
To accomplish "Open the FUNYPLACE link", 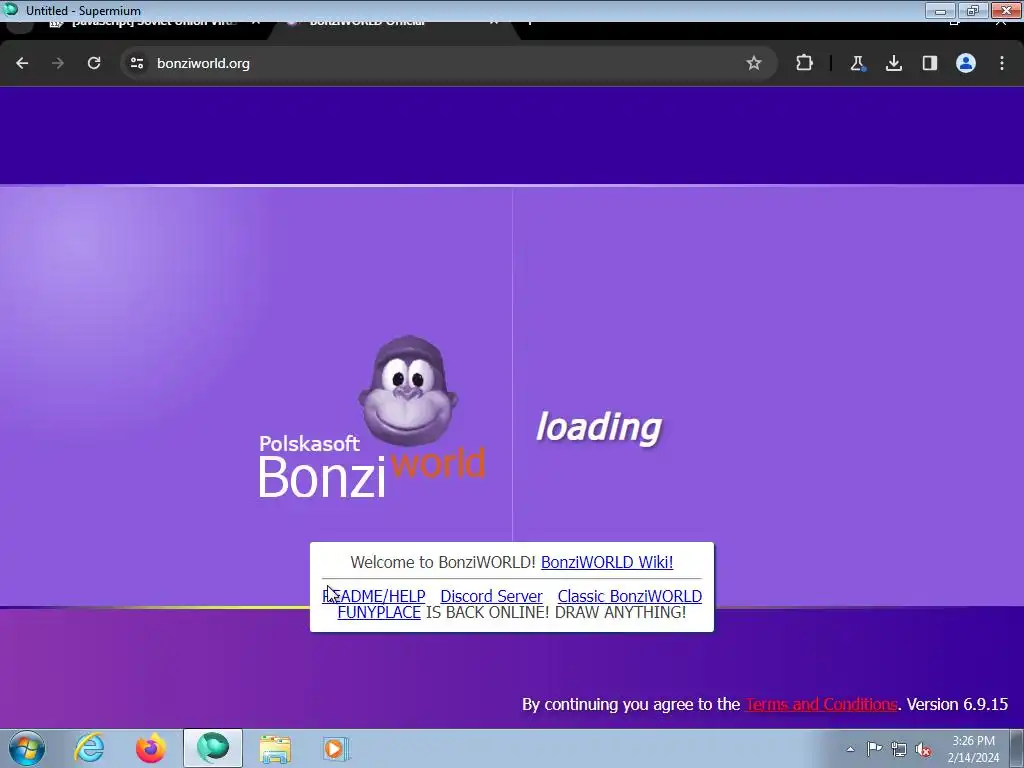I will pyautogui.click(x=379, y=613).
